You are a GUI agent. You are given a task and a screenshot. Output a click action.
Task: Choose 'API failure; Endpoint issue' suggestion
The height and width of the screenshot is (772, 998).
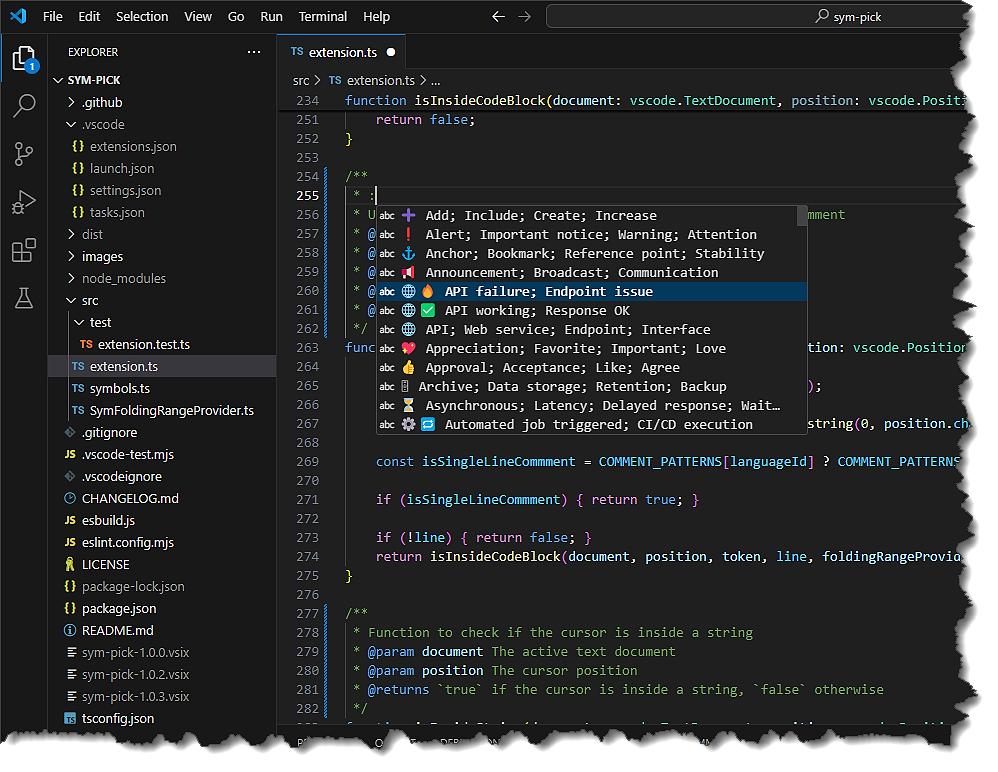coord(548,291)
